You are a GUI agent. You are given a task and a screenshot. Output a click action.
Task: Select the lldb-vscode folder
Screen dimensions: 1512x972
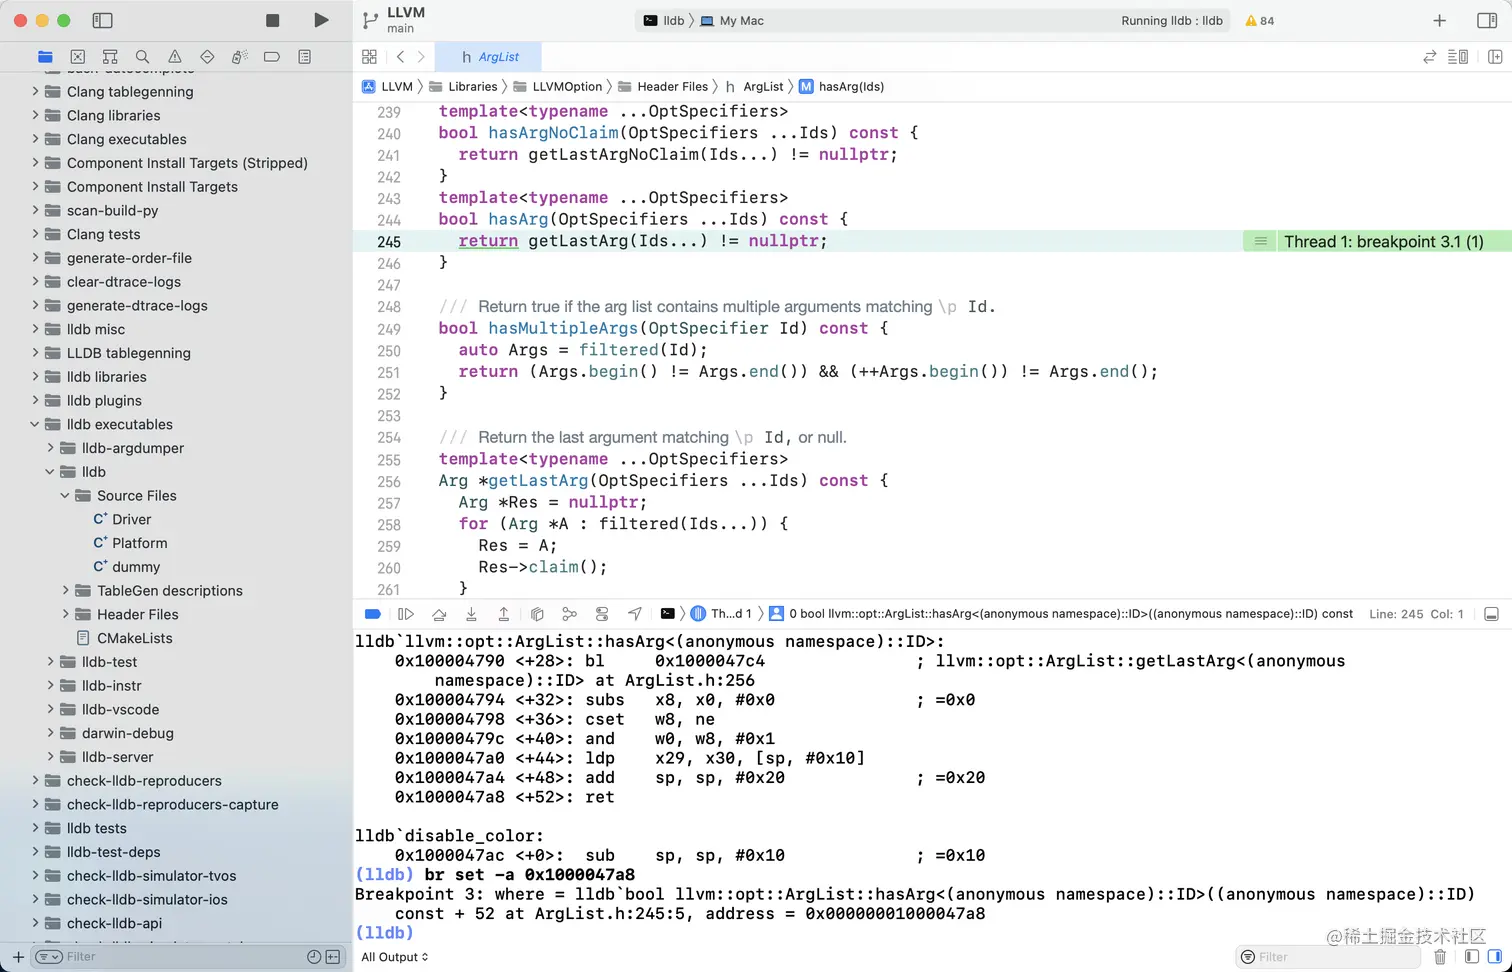point(110,709)
